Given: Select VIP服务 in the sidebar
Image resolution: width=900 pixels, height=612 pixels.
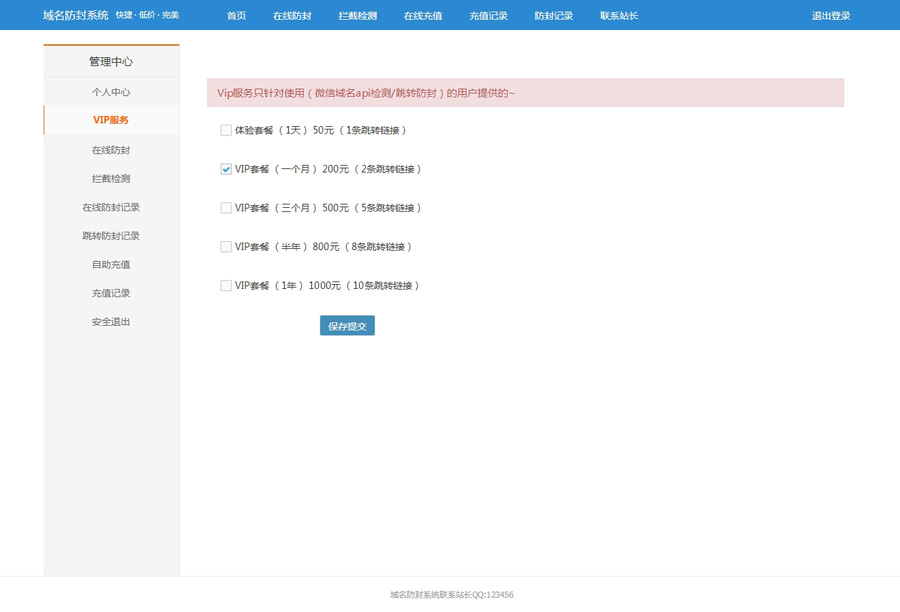Looking at the screenshot, I should pos(111,120).
